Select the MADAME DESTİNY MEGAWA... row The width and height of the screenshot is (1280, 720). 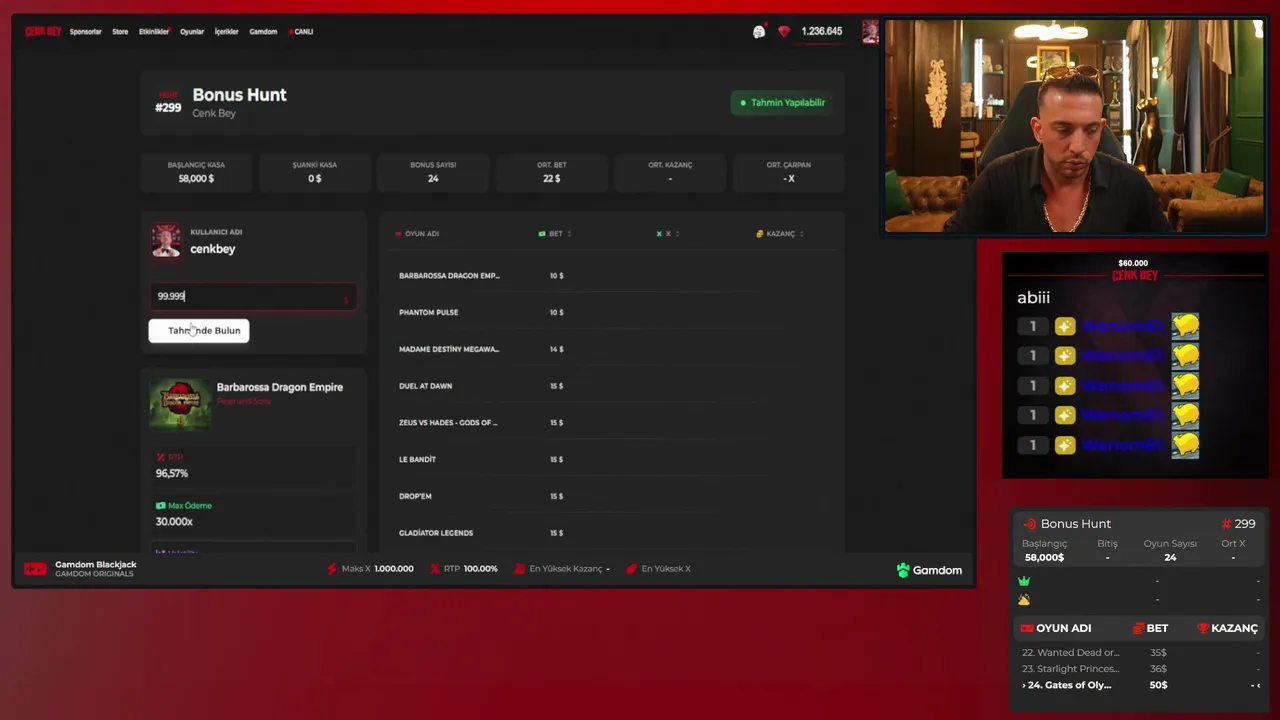click(610, 350)
